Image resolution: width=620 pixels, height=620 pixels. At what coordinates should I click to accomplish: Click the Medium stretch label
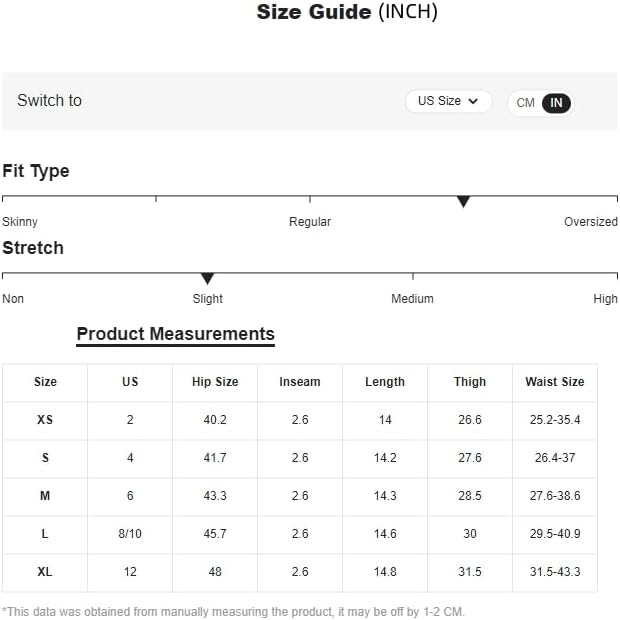pyautogui.click(x=412, y=299)
